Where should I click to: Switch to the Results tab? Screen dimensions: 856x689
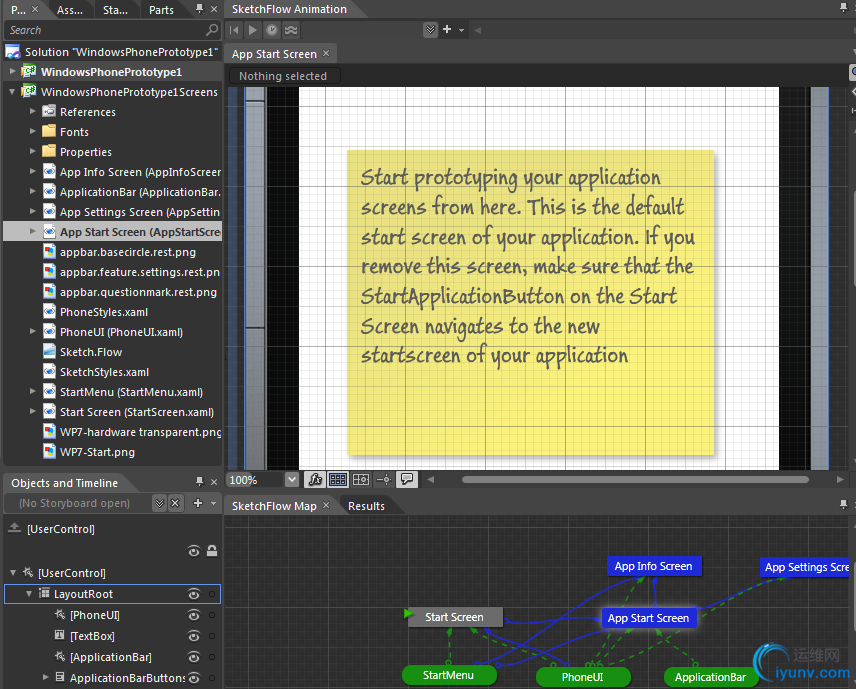pos(366,506)
